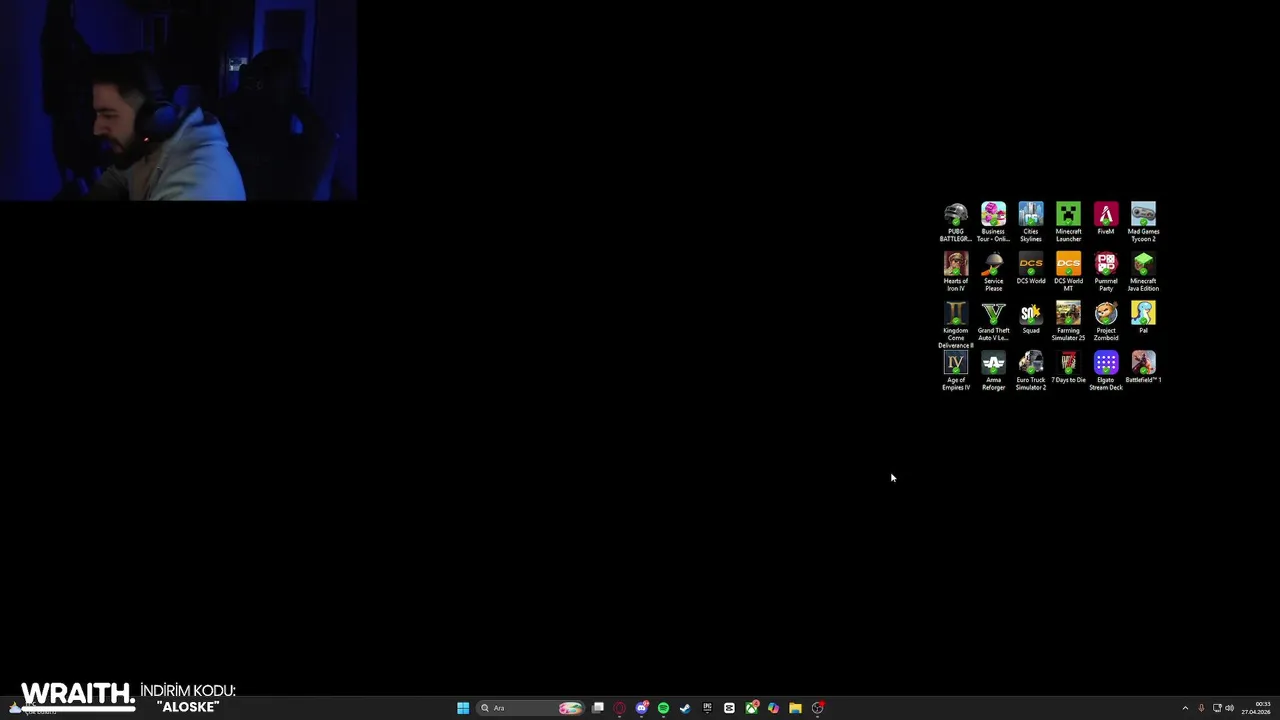Image resolution: width=1280 pixels, height=720 pixels.
Task: Open CapCut from the taskbar
Action: click(729, 708)
